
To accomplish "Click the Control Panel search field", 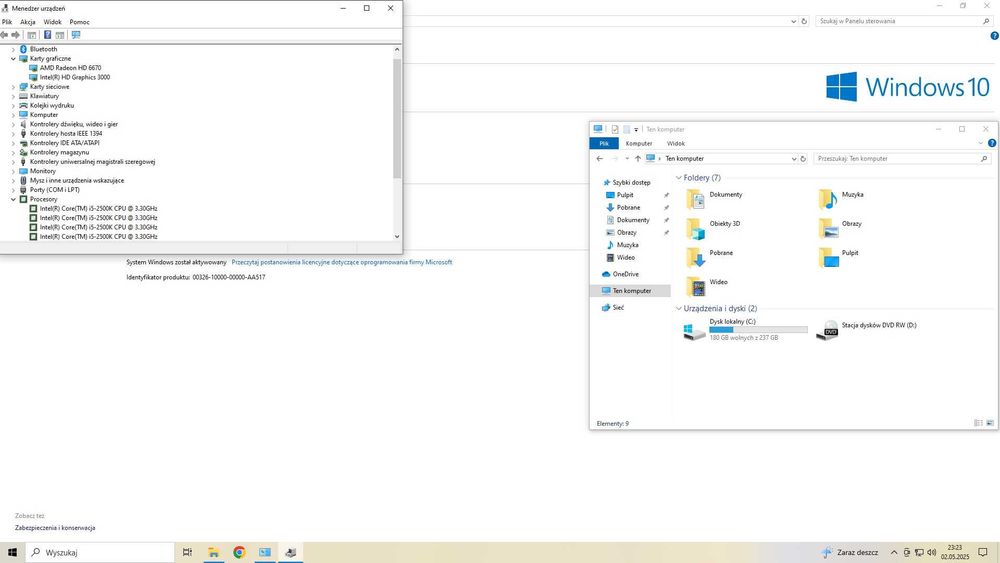I will [x=904, y=21].
